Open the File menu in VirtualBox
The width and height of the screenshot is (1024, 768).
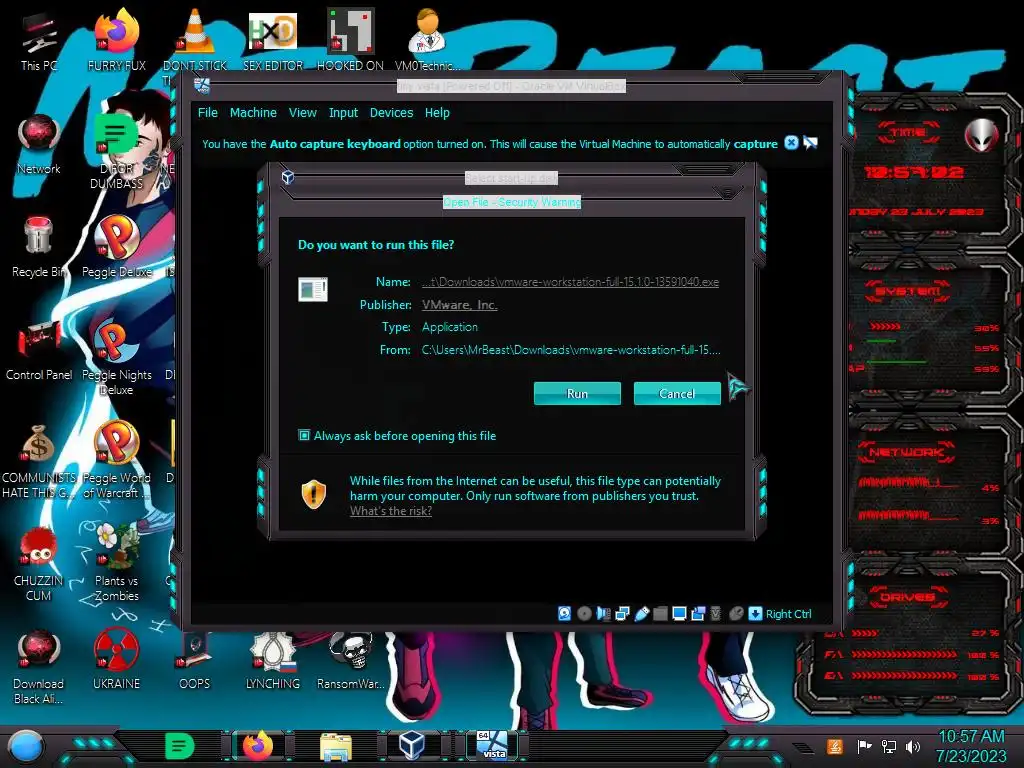208,112
